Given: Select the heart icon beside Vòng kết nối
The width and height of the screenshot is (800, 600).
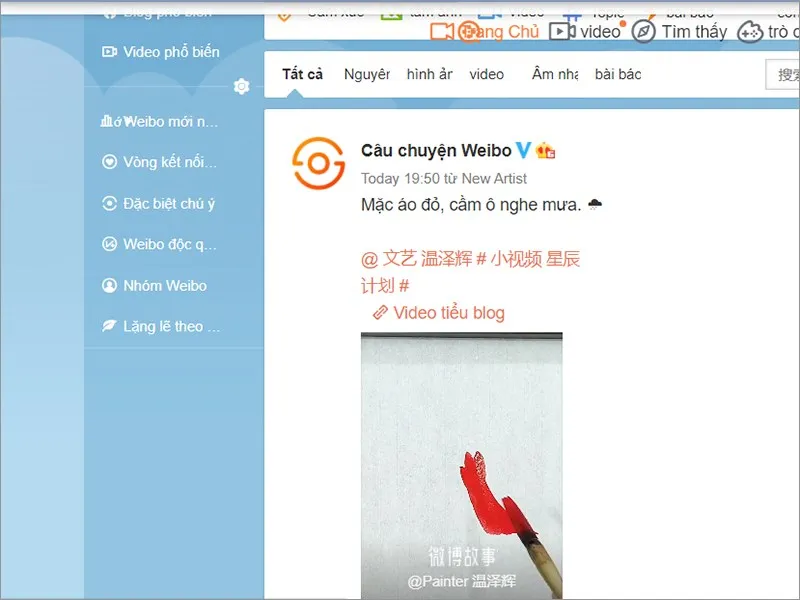Looking at the screenshot, I should point(108,161).
